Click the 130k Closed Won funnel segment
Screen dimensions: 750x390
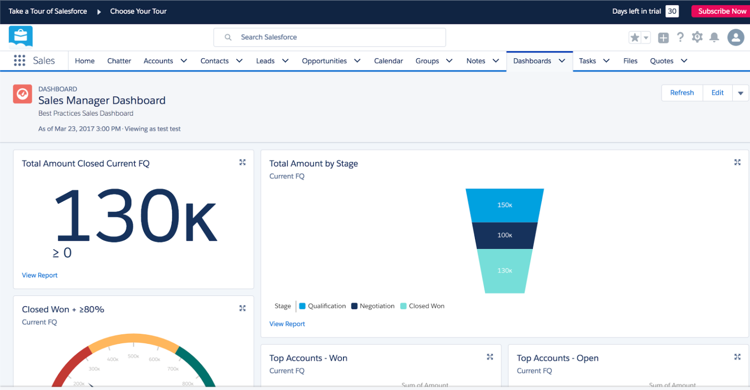(x=505, y=271)
